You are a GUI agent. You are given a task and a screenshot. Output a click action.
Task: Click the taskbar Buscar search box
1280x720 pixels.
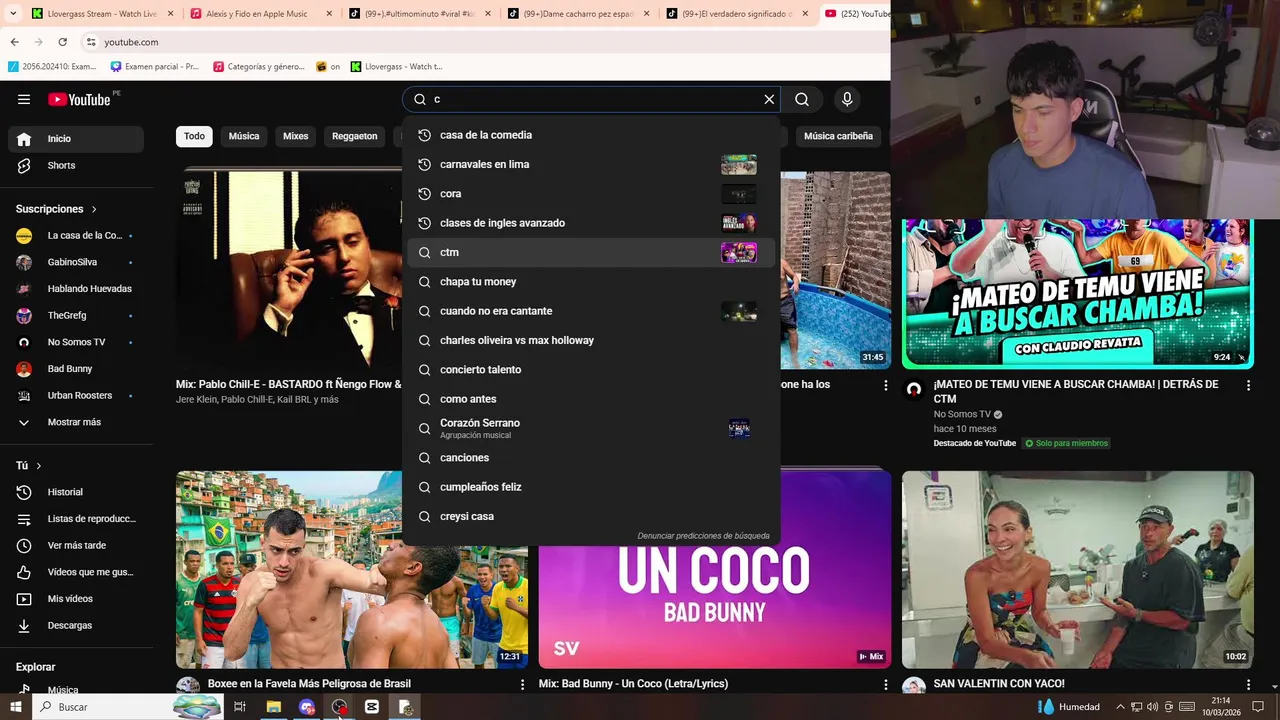(x=128, y=707)
